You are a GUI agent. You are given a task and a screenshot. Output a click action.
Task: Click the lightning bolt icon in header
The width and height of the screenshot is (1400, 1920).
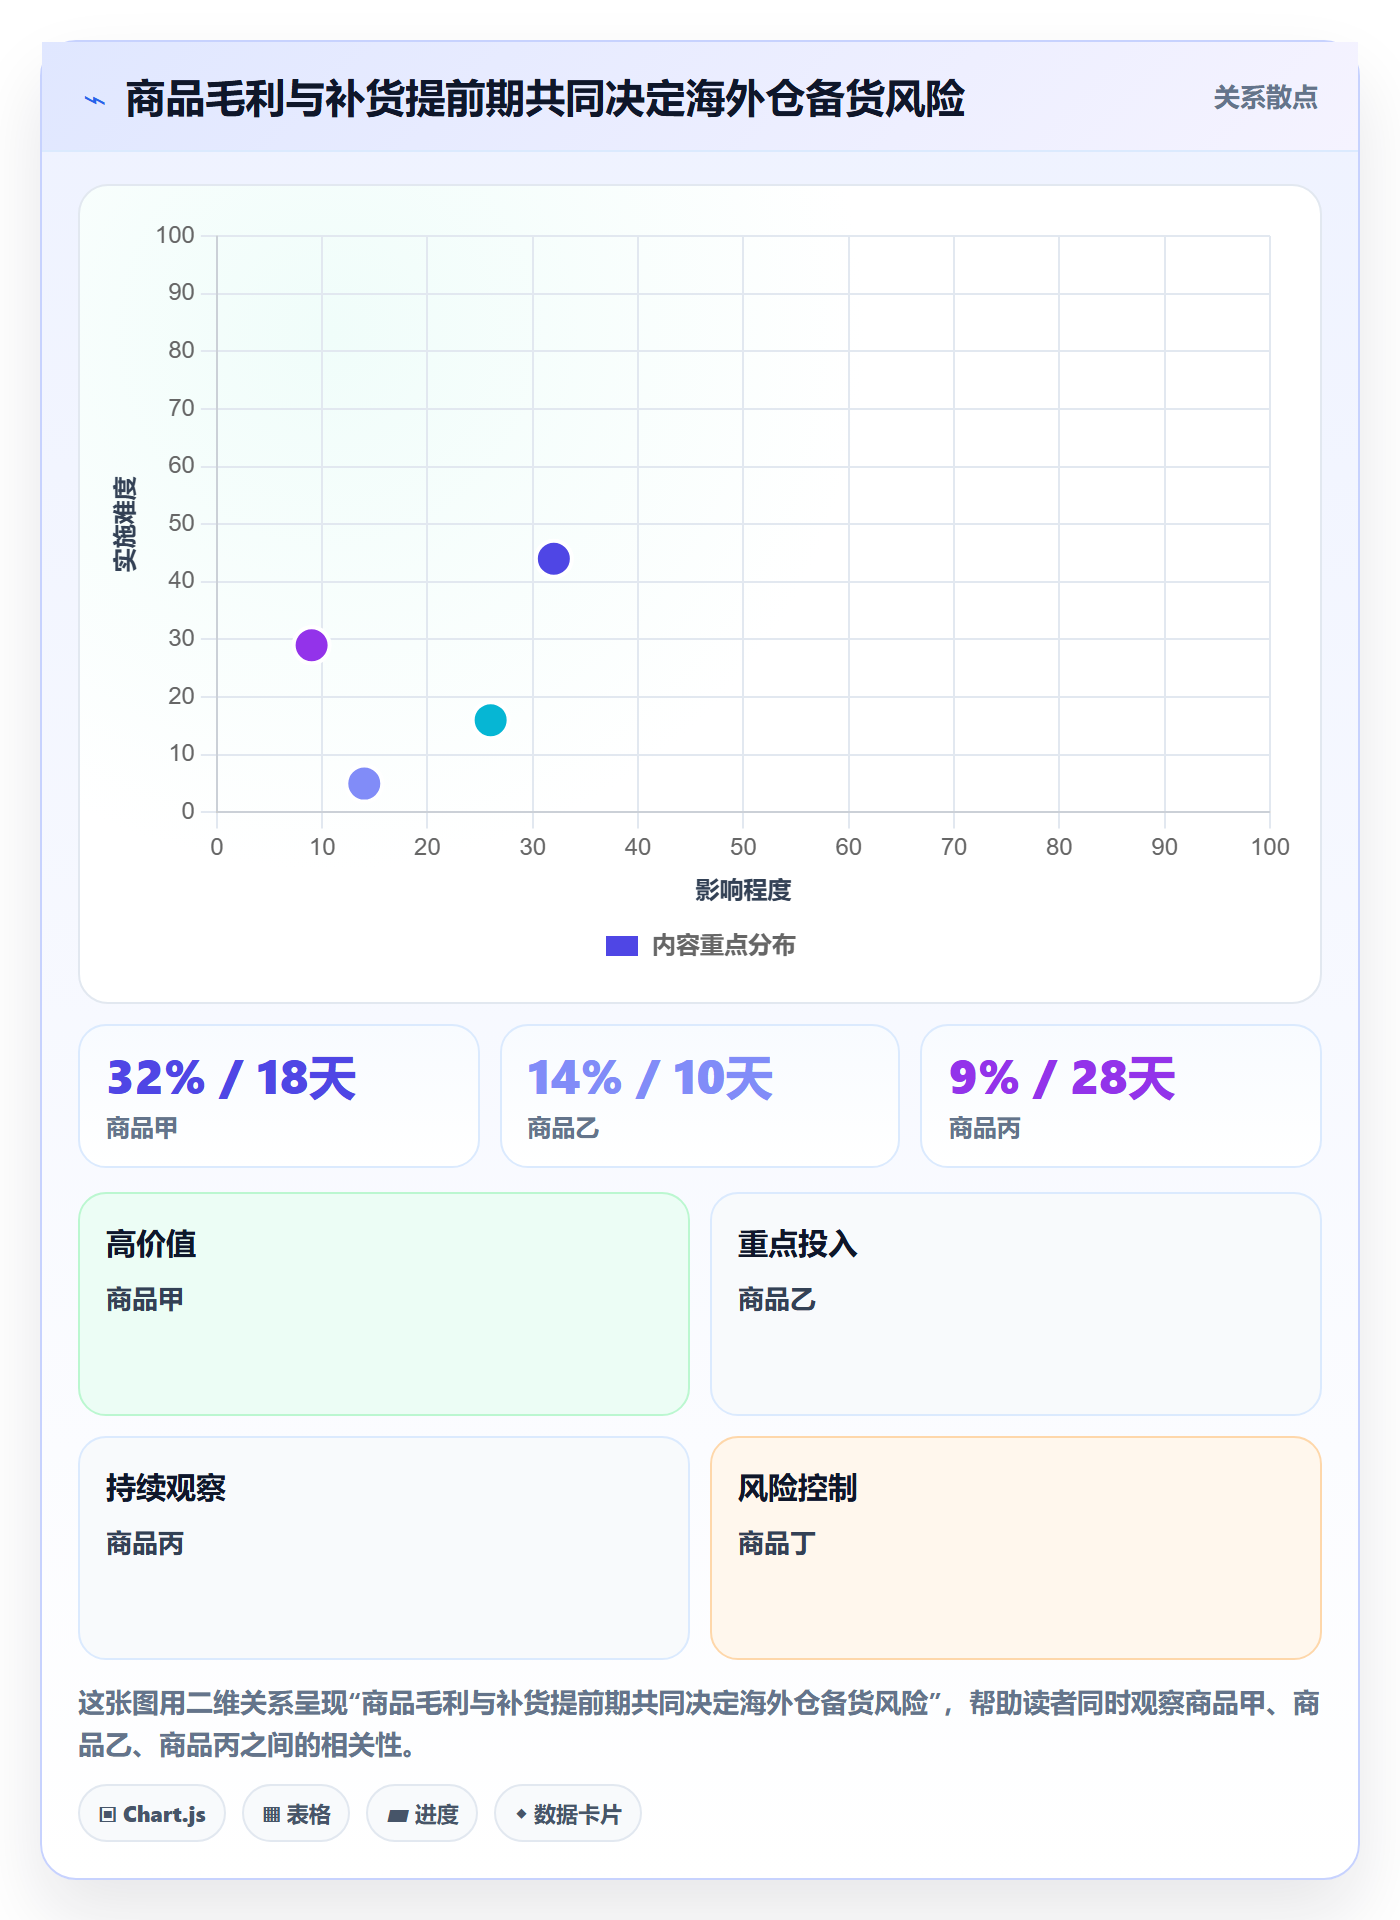(x=95, y=100)
